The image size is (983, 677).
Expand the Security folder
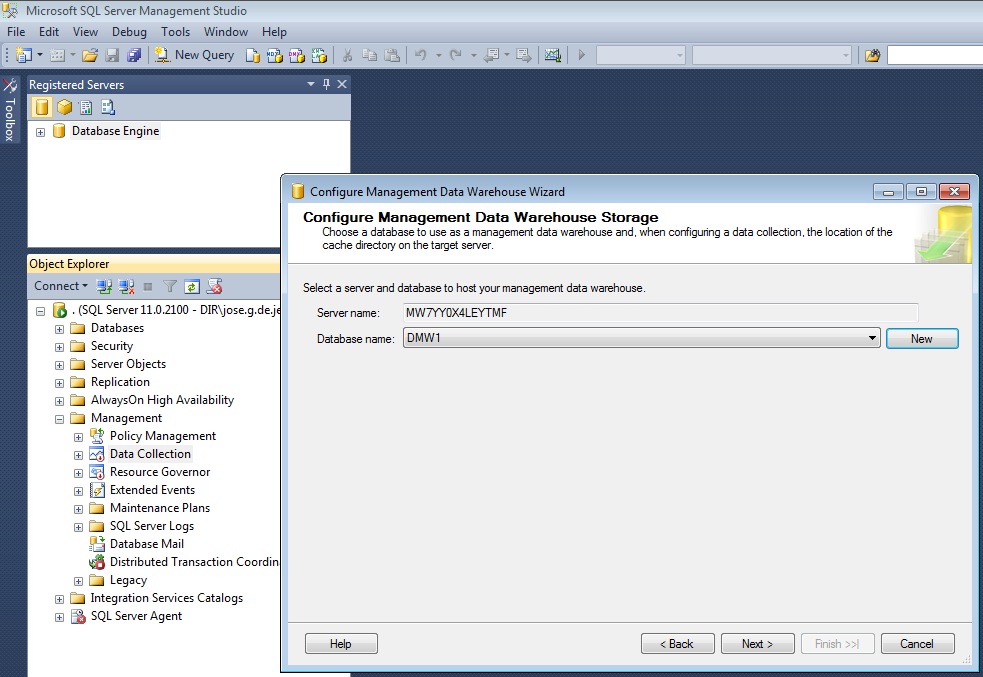click(60, 347)
